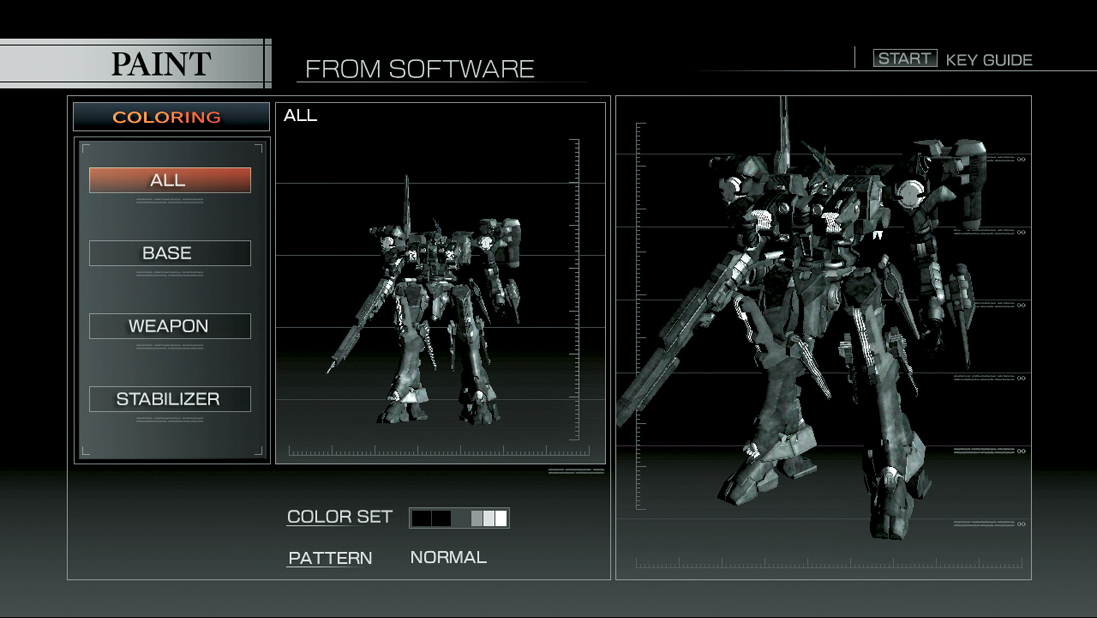Click the PATTERN label
1097x618 pixels.
329,557
